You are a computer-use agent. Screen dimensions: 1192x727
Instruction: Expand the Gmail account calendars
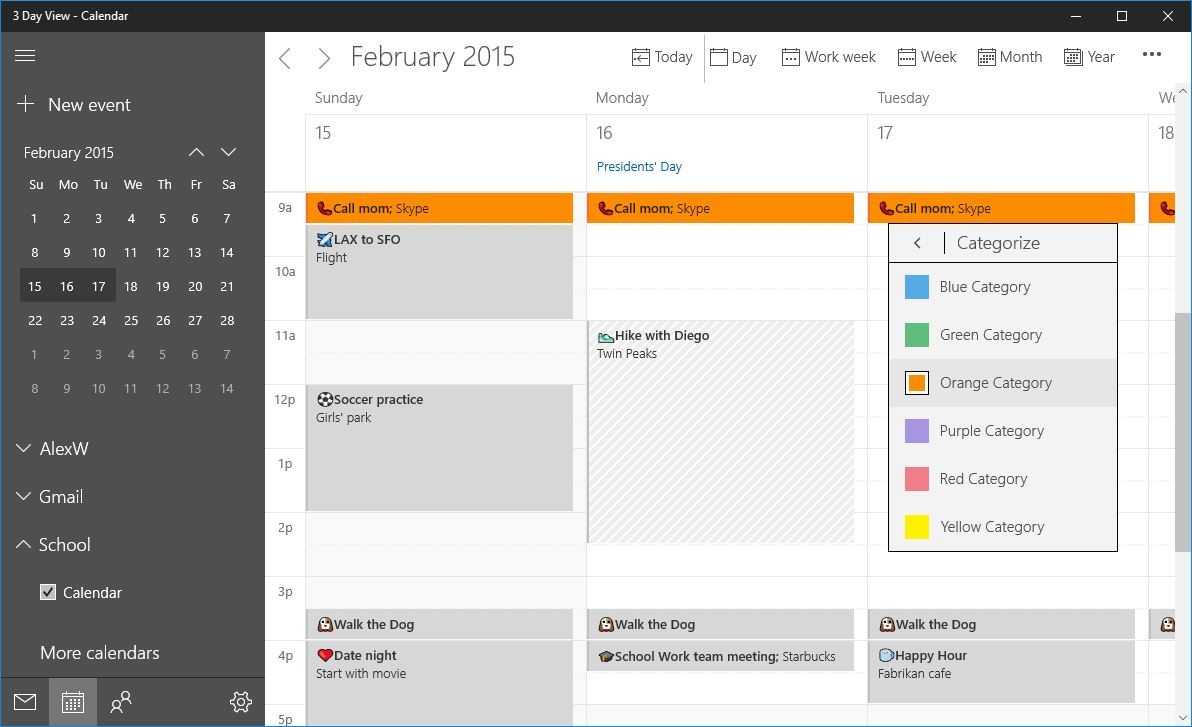click(x=49, y=497)
